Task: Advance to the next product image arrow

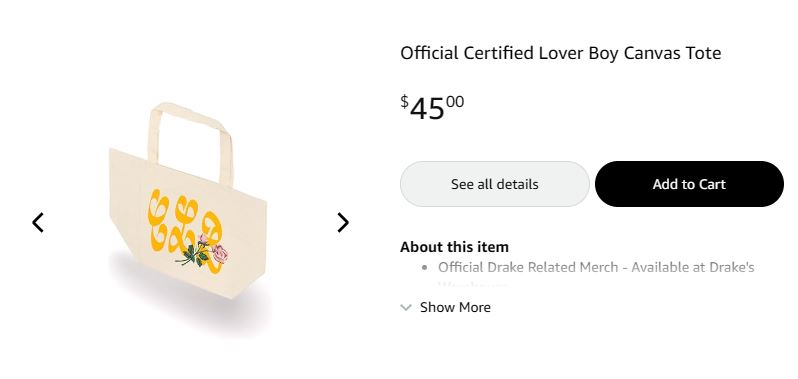Action: (x=343, y=222)
